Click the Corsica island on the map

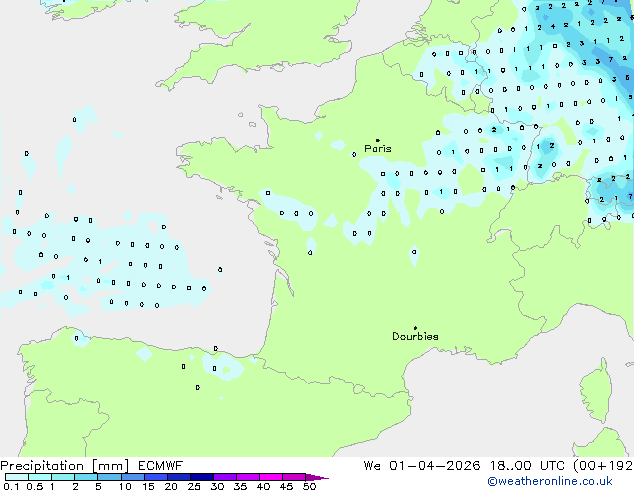point(598,391)
